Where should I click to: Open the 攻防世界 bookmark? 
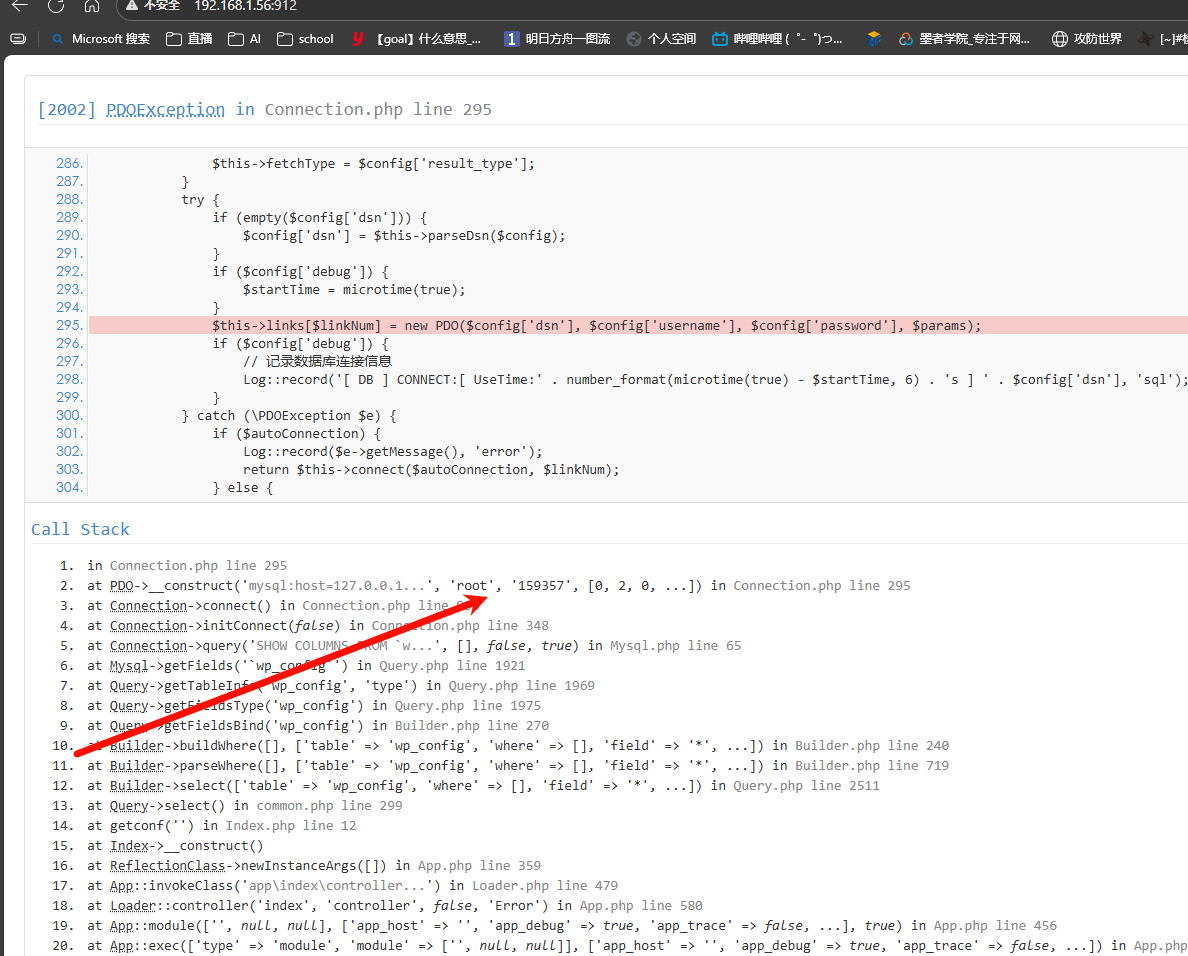point(1087,39)
